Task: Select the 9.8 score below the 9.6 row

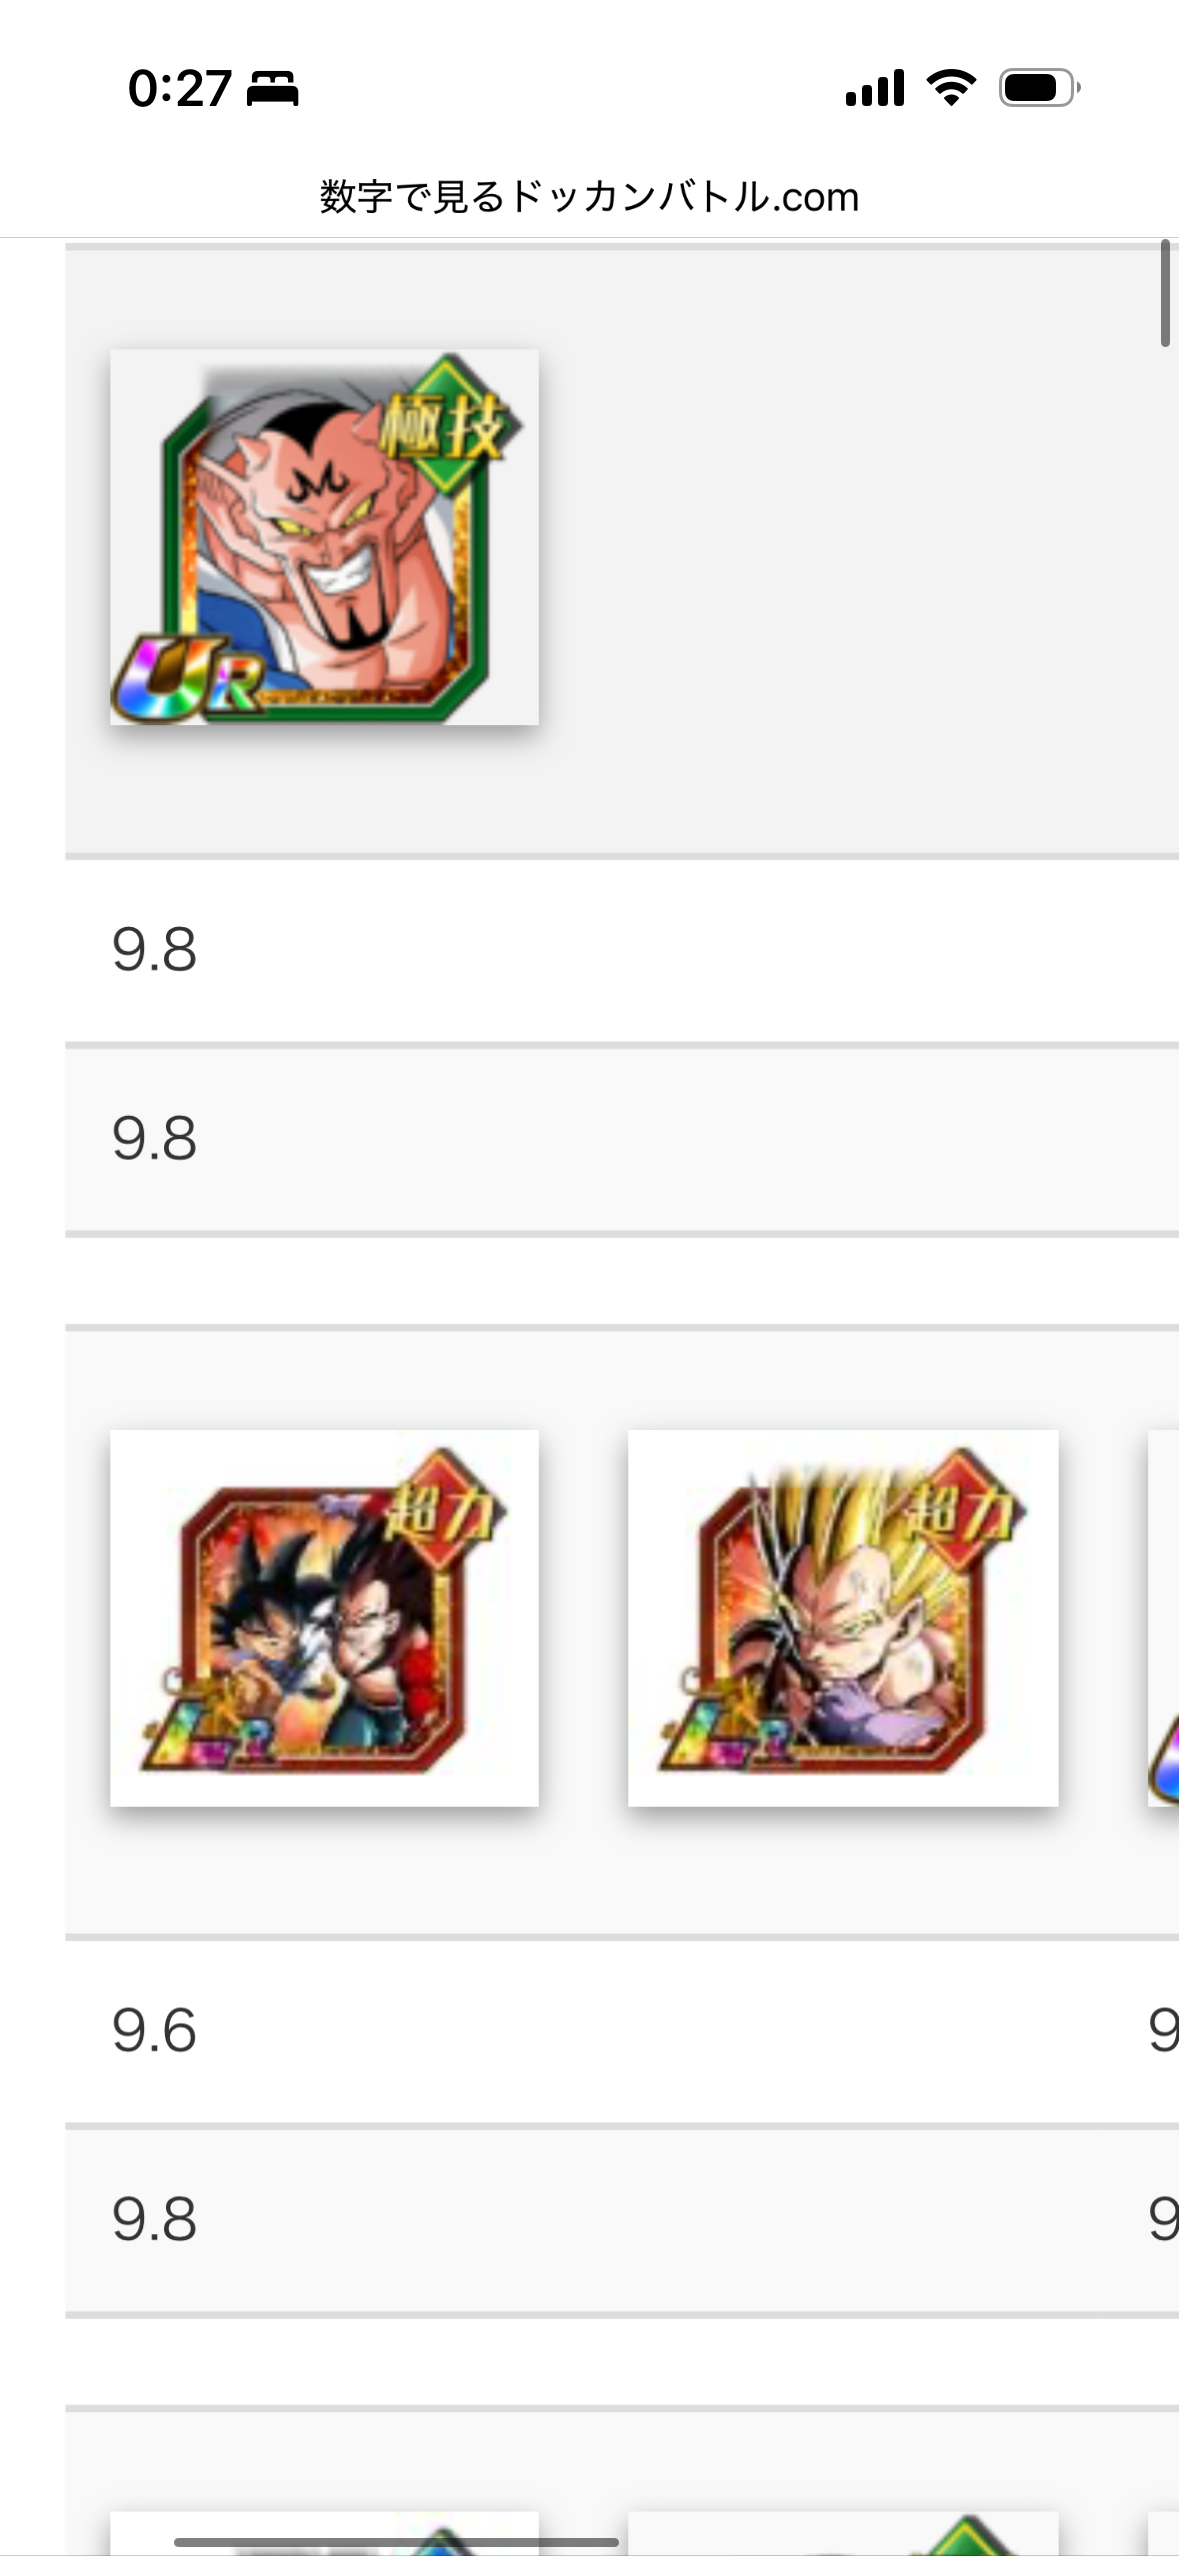Action: tap(154, 2218)
